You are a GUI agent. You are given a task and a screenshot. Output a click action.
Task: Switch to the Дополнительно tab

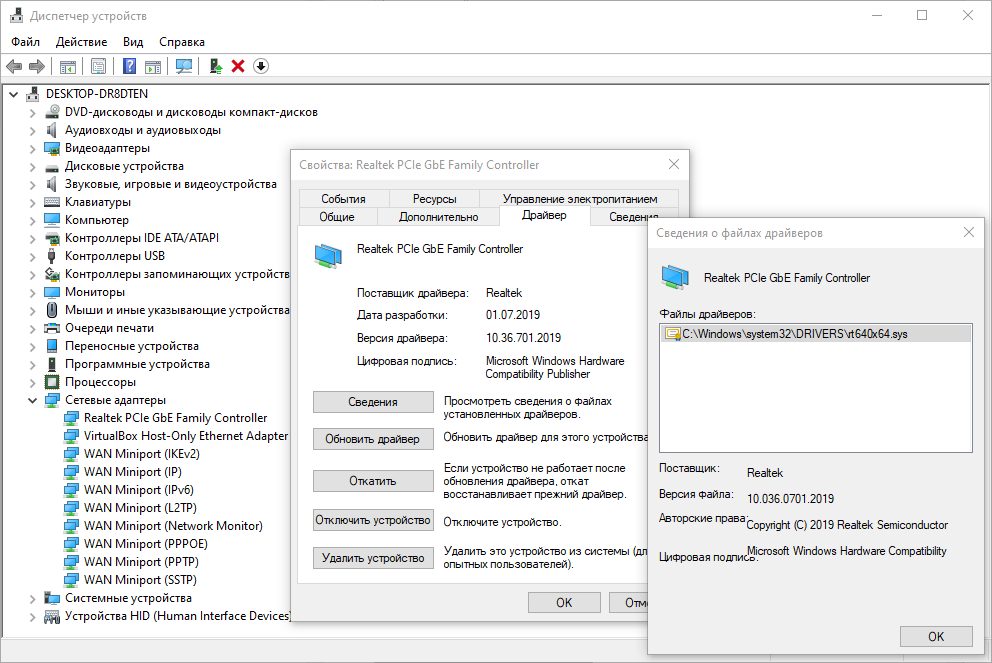(x=438, y=217)
